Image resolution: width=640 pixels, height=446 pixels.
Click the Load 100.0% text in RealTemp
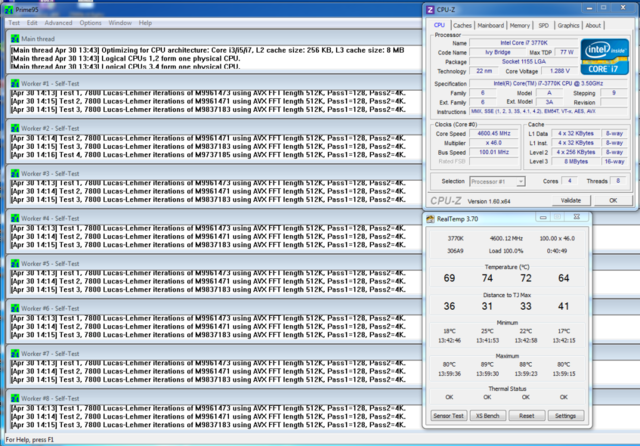(506, 251)
